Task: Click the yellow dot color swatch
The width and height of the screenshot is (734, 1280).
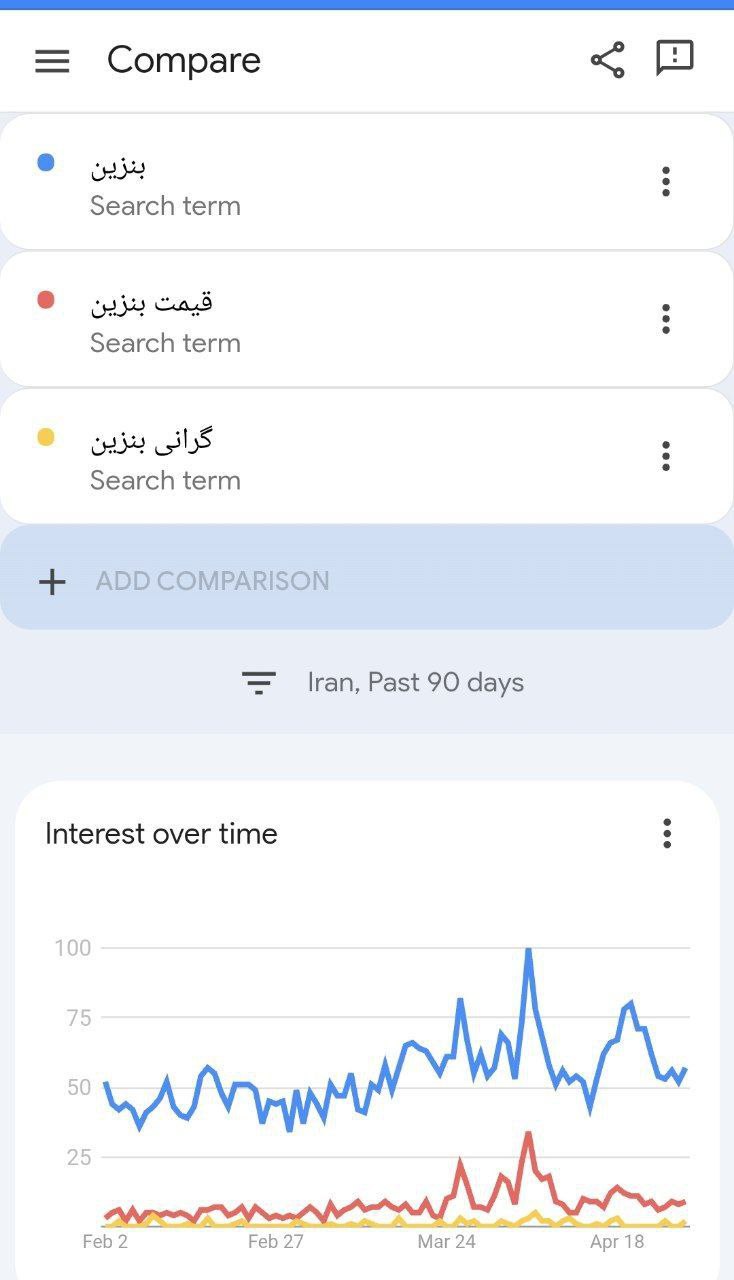Action: tap(46, 437)
